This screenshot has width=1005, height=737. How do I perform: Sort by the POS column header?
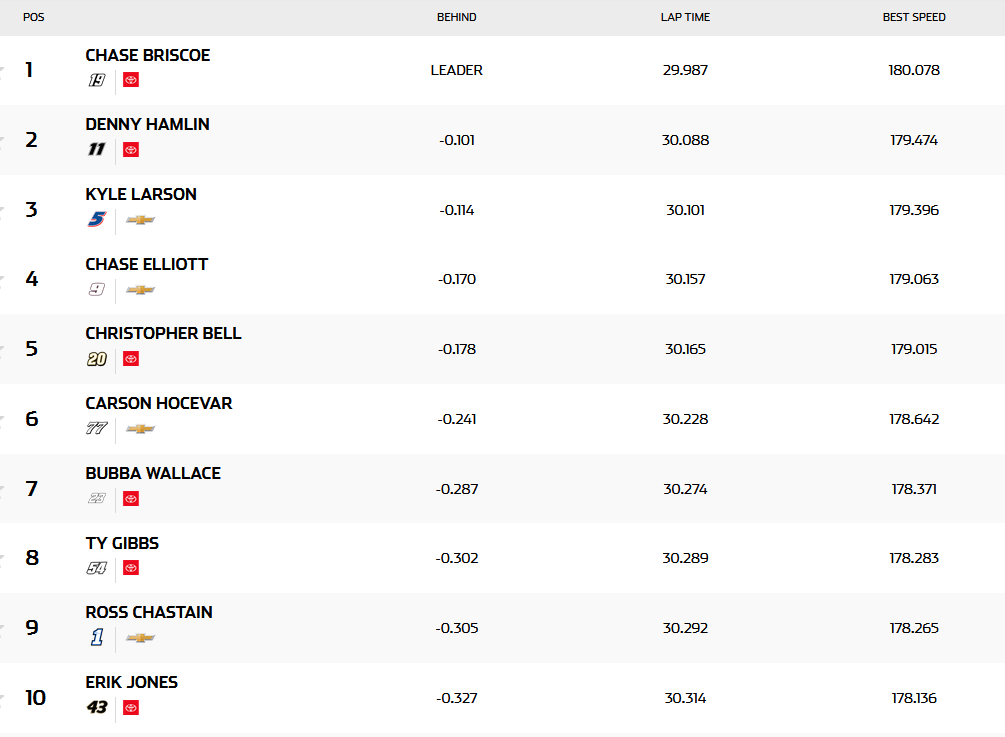coord(34,17)
